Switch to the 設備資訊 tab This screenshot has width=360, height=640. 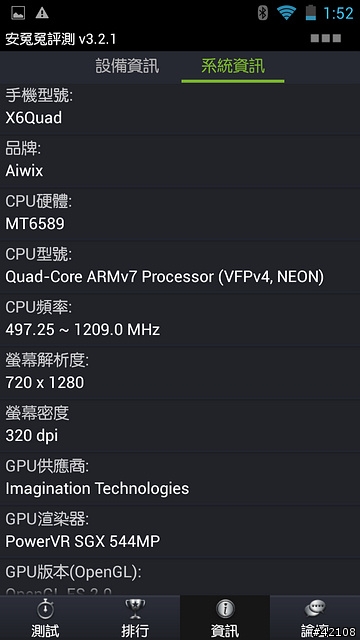pos(127,66)
